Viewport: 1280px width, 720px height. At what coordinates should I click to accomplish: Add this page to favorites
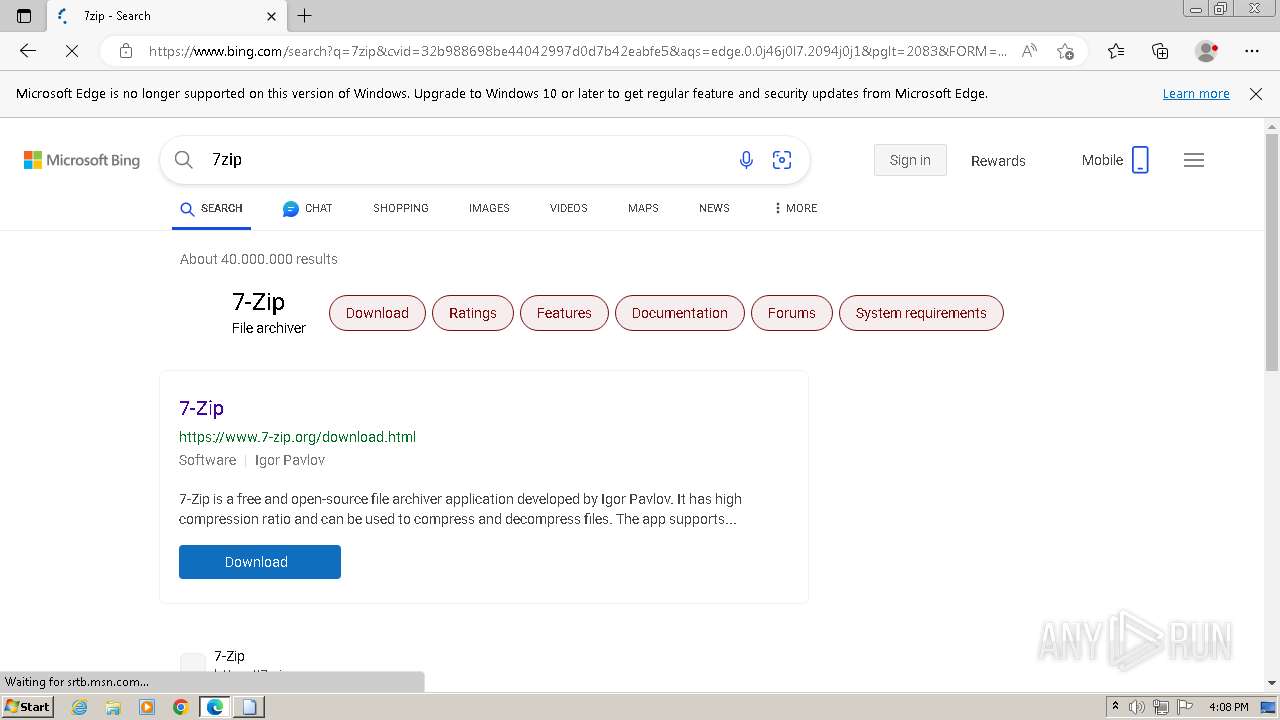point(1065,51)
